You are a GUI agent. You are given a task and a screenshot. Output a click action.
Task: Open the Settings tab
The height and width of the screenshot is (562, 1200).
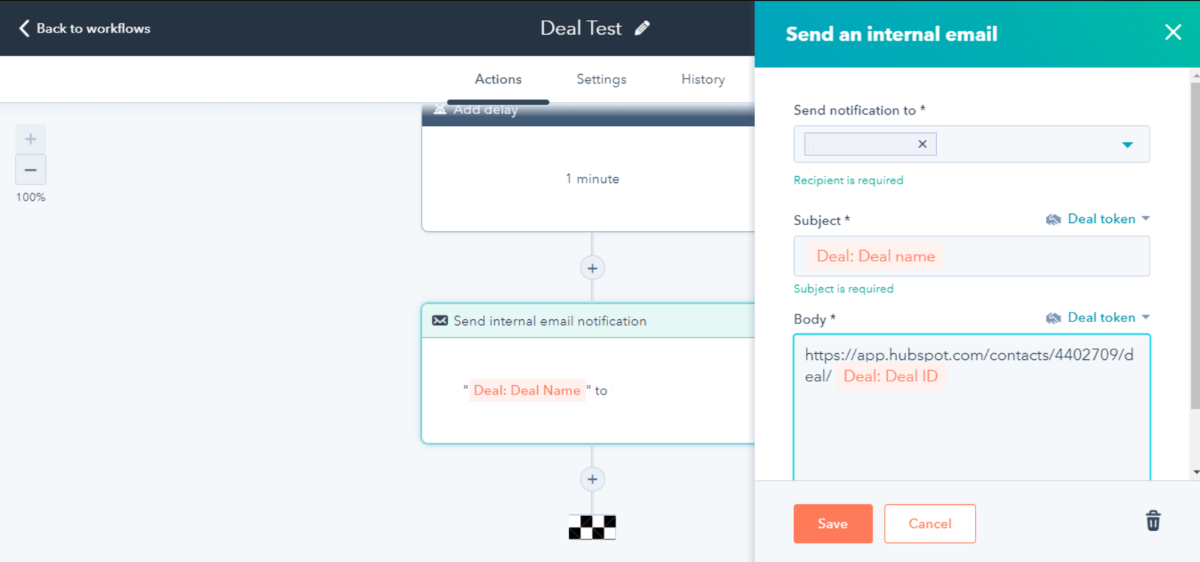[601, 79]
